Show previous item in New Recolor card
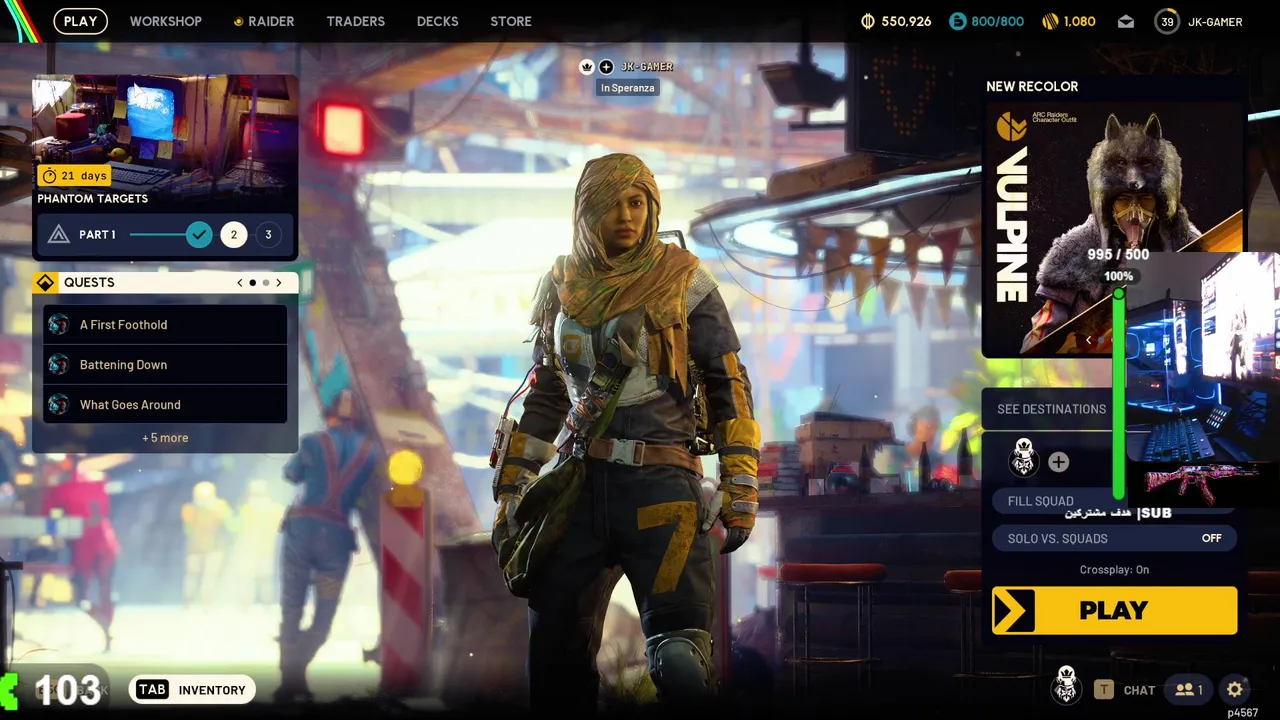Viewport: 1280px width, 720px height. (1088, 341)
